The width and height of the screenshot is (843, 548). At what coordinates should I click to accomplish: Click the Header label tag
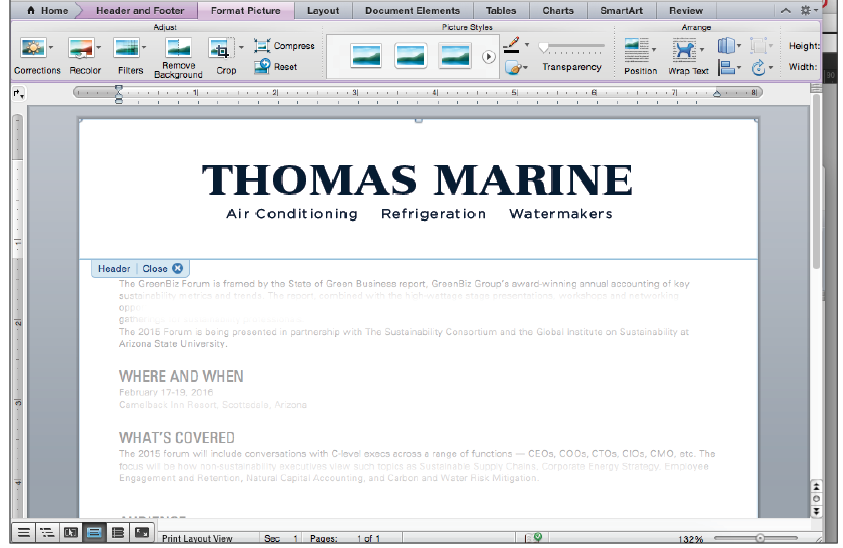click(114, 268)
